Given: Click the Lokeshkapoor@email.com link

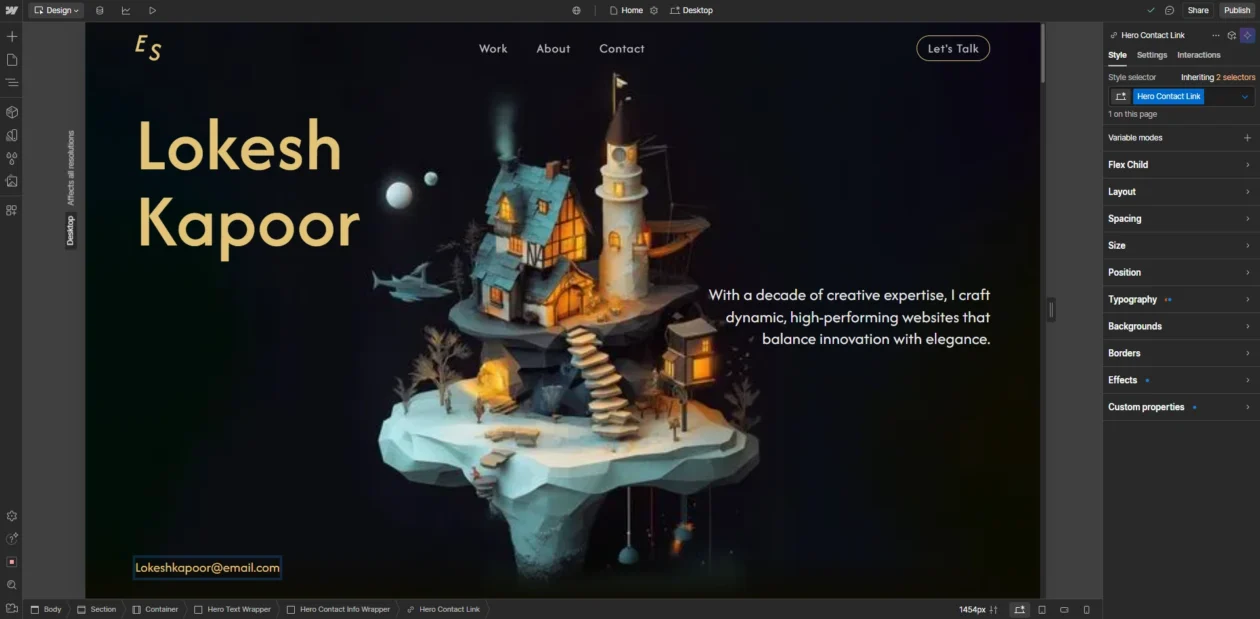Looking at the screenshot, I should (207, 568).
